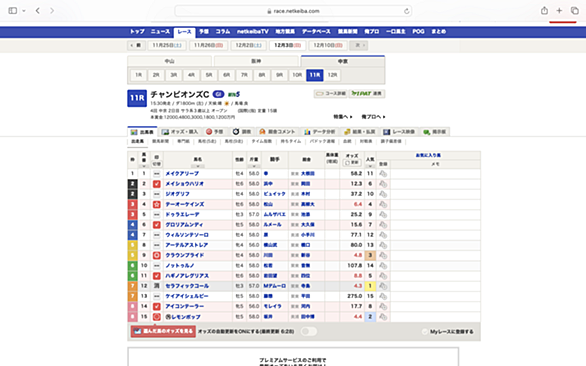The width and height of the screenshot is (586, 366).
Task: Click the Safari share icon
Action: [544, 10]
